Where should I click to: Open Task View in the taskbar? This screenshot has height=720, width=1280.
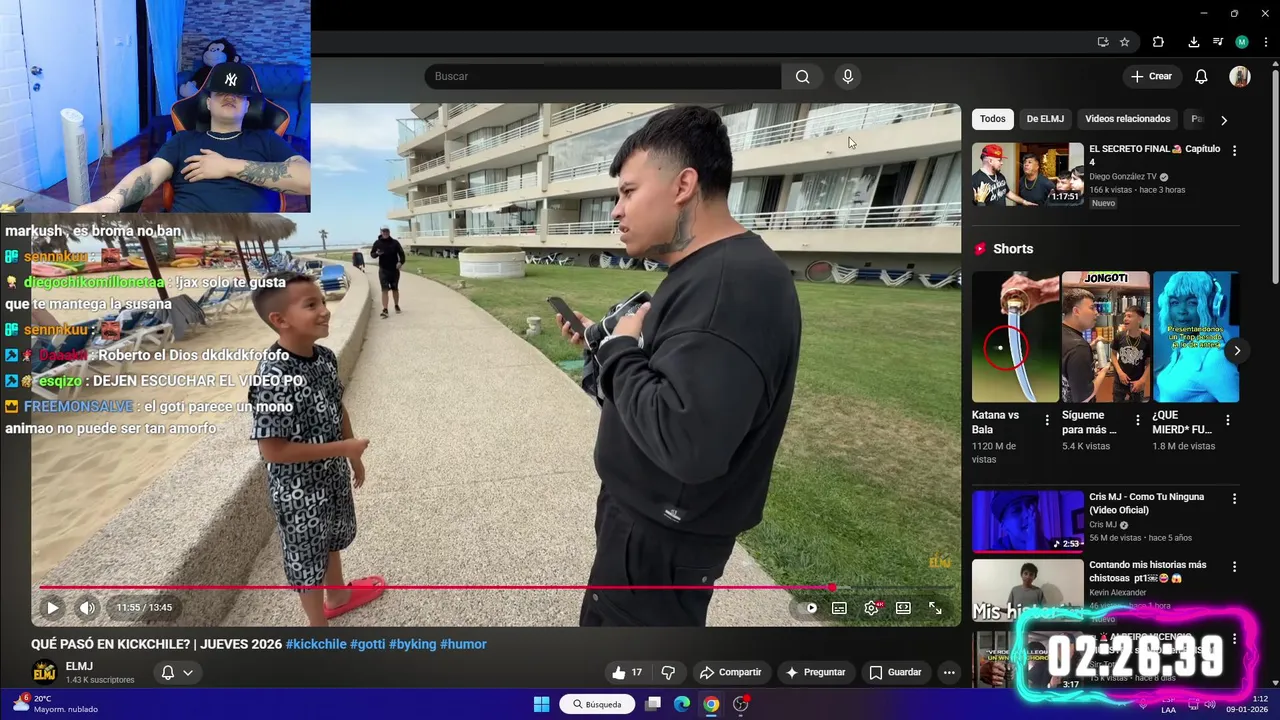(653, 704)
